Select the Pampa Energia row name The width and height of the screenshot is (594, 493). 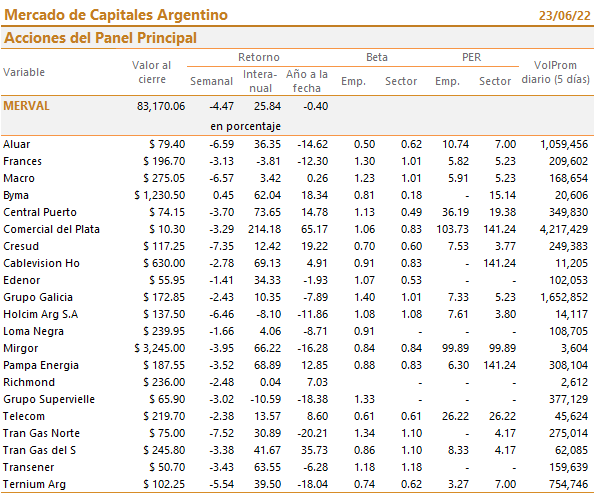pos(41,365)
